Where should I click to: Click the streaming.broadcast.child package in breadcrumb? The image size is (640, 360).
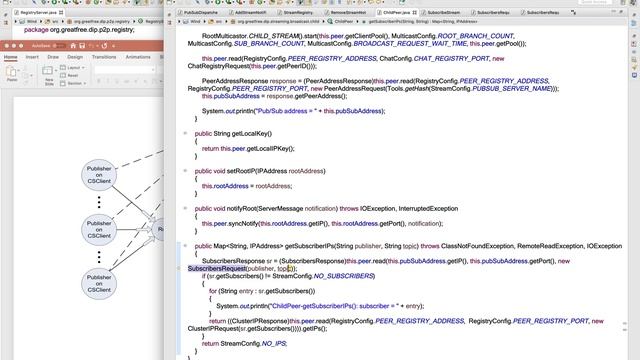pos(278,21)
